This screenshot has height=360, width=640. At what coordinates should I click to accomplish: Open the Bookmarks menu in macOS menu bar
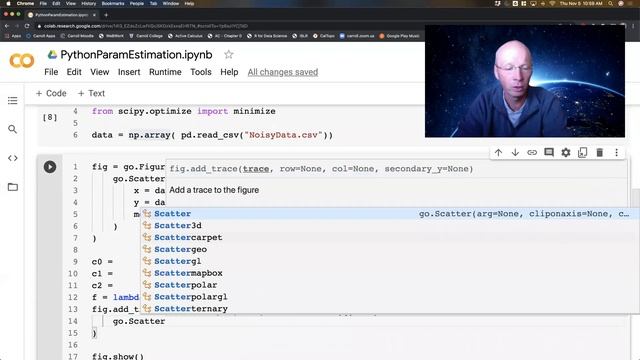(x=113, y=3)
